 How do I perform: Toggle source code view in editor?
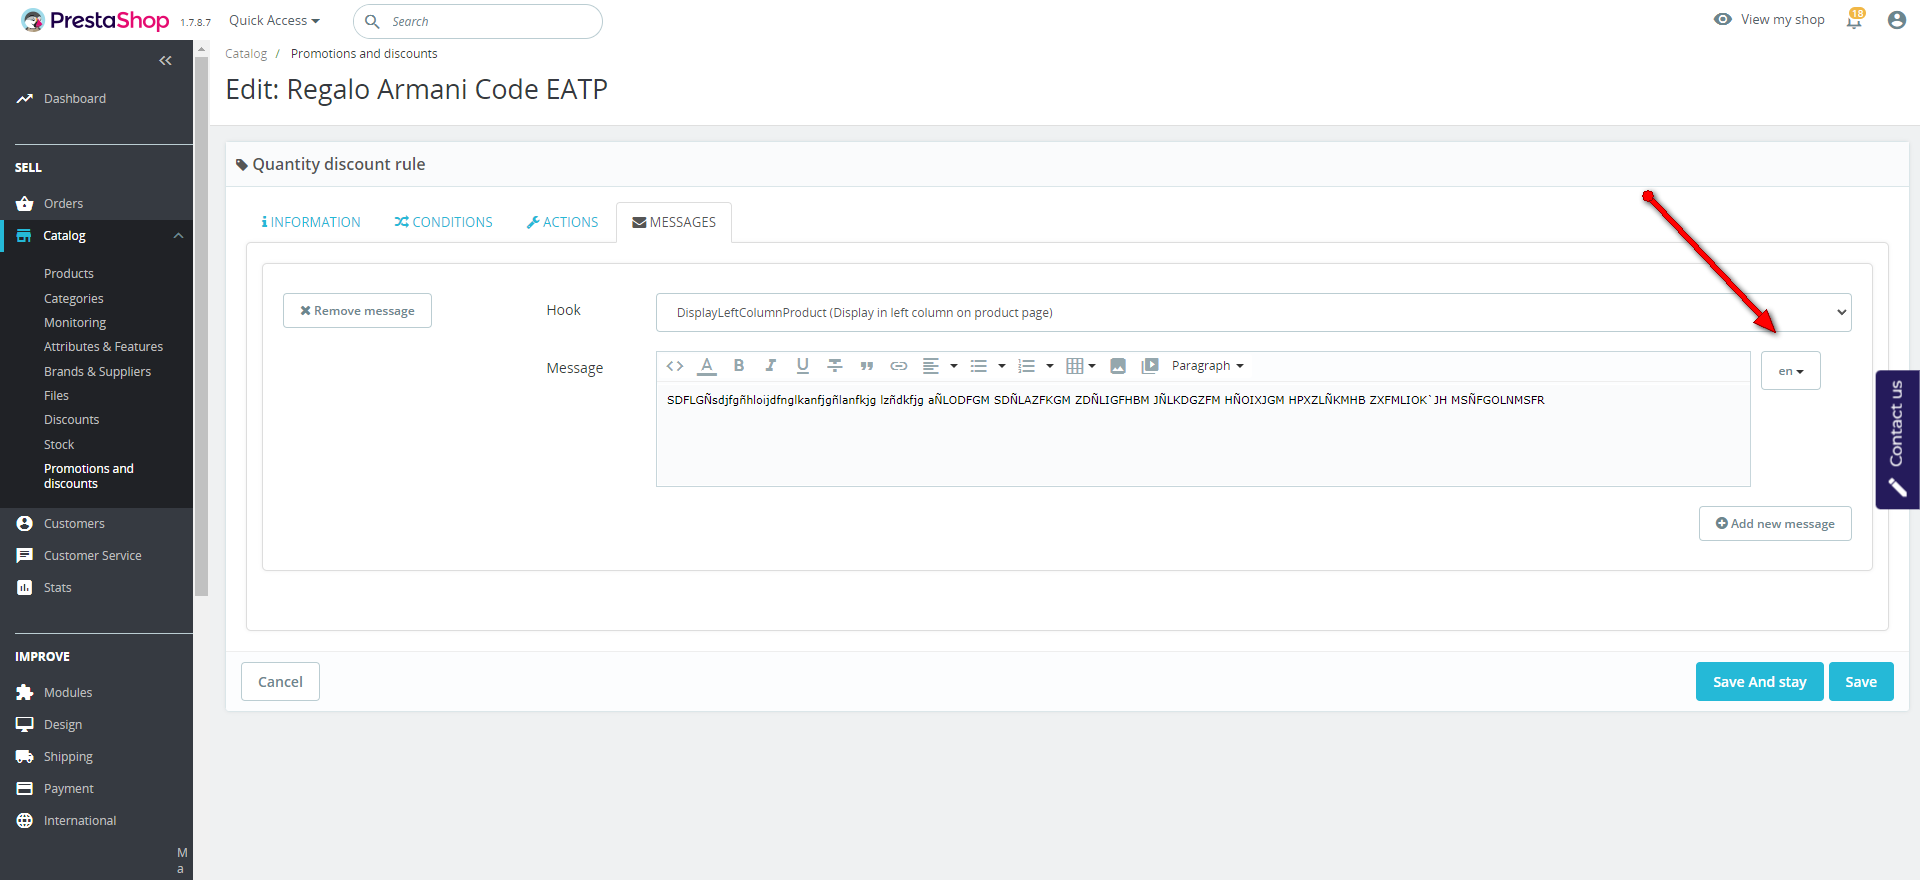click(675, 366)
